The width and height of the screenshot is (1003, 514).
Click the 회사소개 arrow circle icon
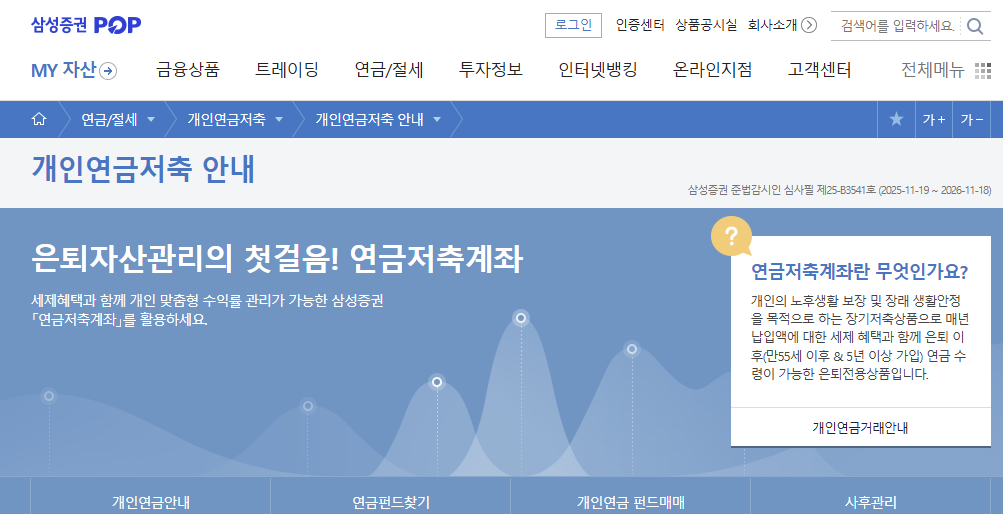pyautogui.click(x=809, y=25)
